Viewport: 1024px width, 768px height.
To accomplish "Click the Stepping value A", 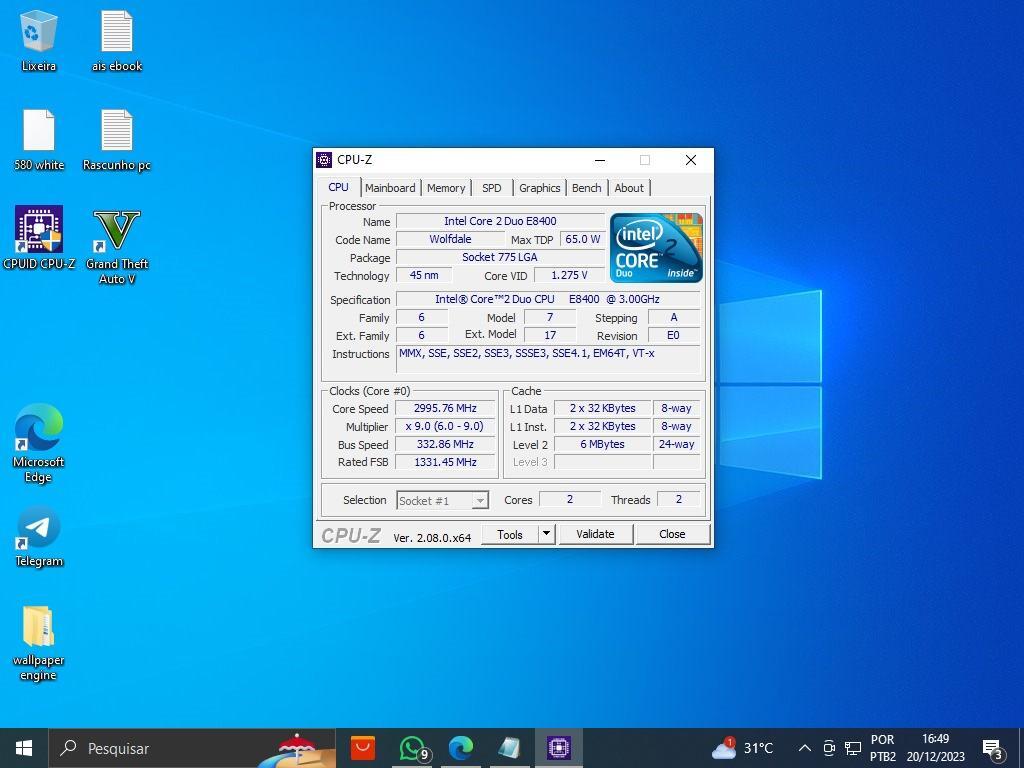I will 673,317.
